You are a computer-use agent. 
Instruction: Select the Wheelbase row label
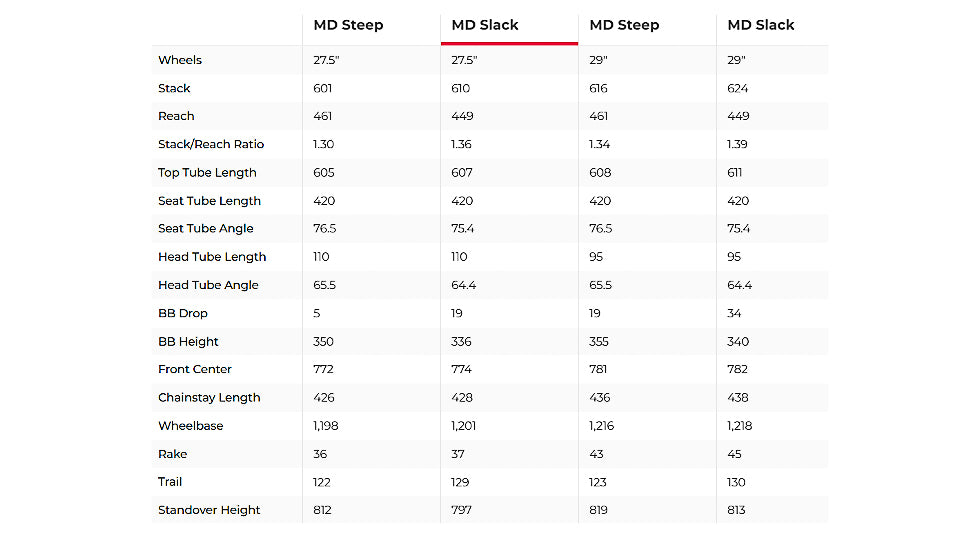pos(191,425)
